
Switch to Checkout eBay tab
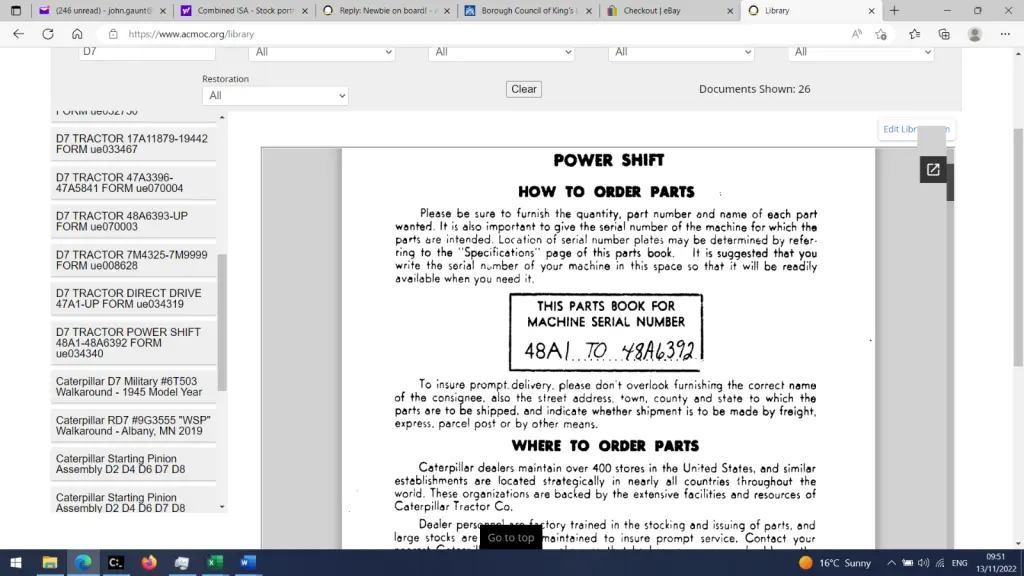tap(670, 10)
